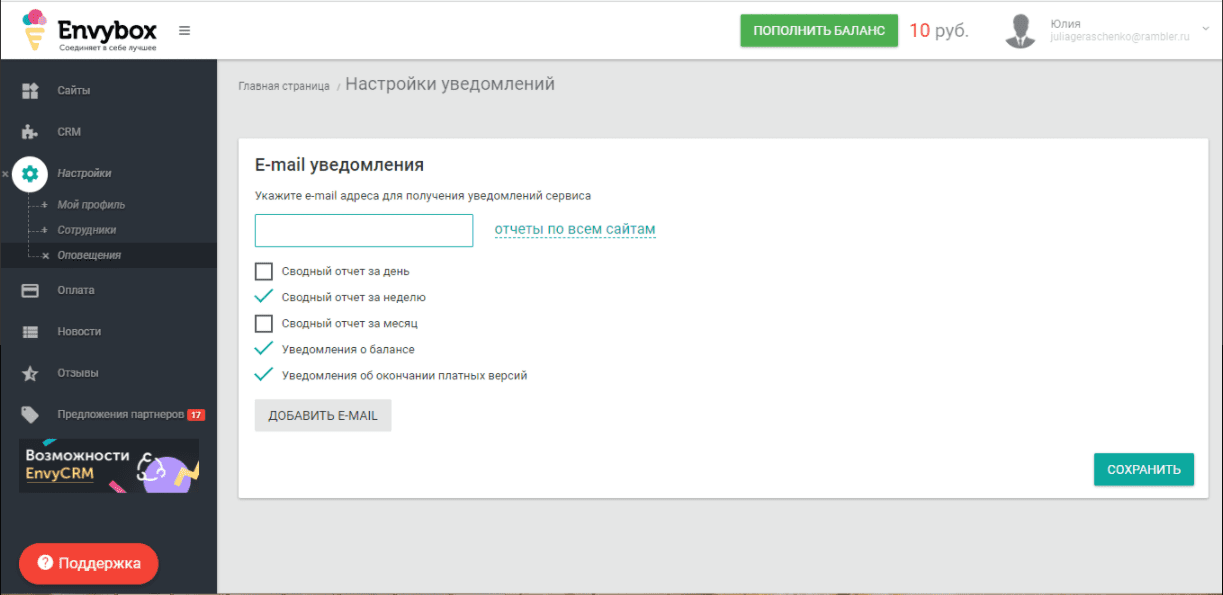Viewport: 1223px width, 595px height.
Task: Open отчеты по всем сайтам selector
Action: (x=575, y=230)
